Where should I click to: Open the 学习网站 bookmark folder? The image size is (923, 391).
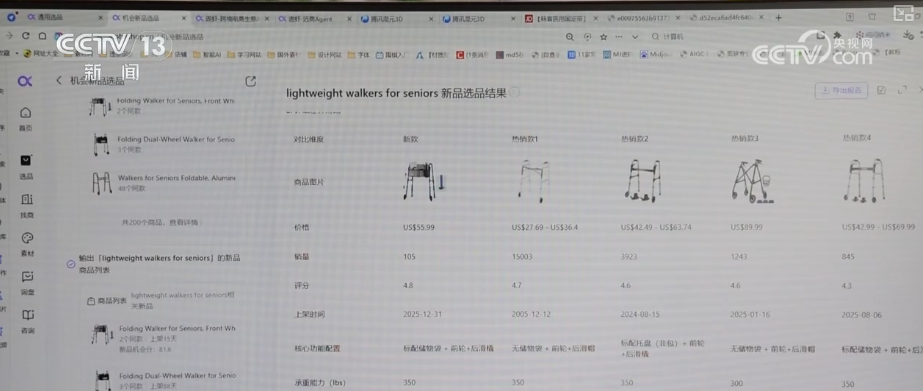[243, 54]
